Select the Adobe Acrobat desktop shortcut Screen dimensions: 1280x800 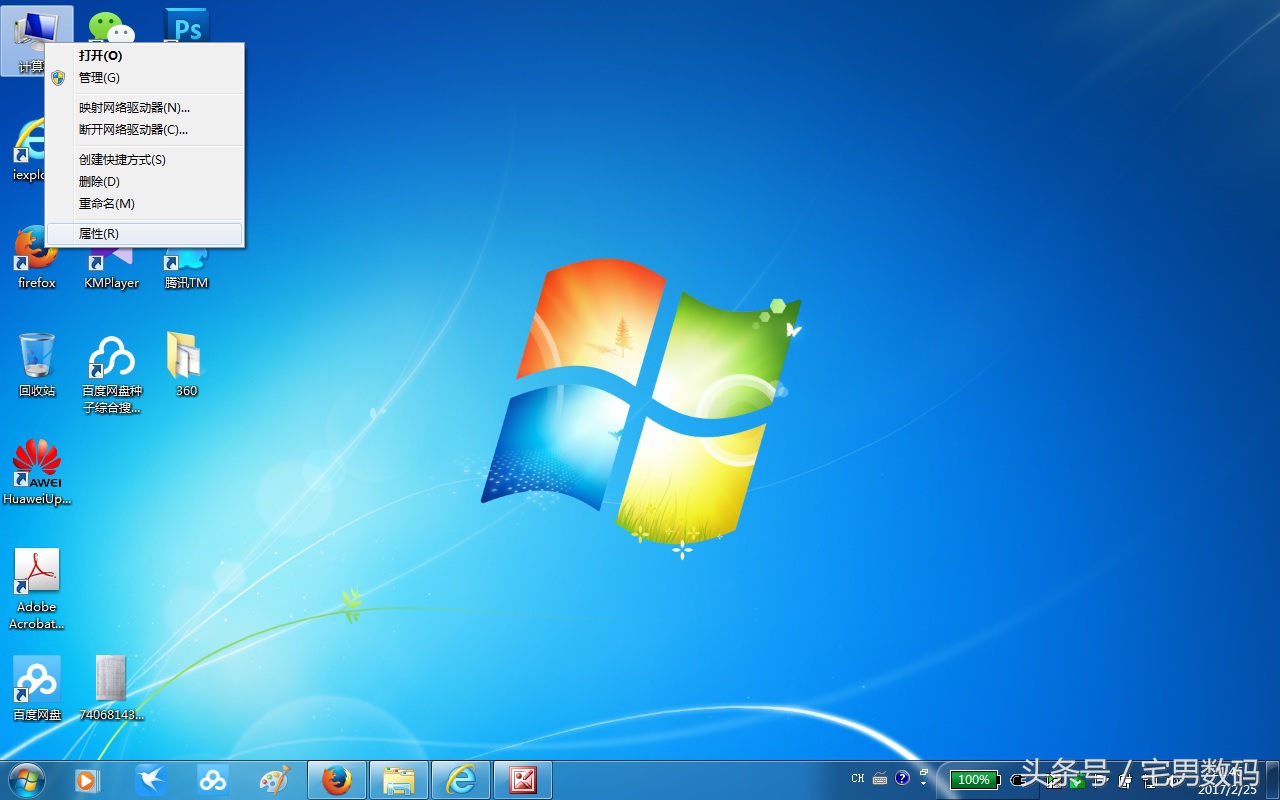coord(37,589)
